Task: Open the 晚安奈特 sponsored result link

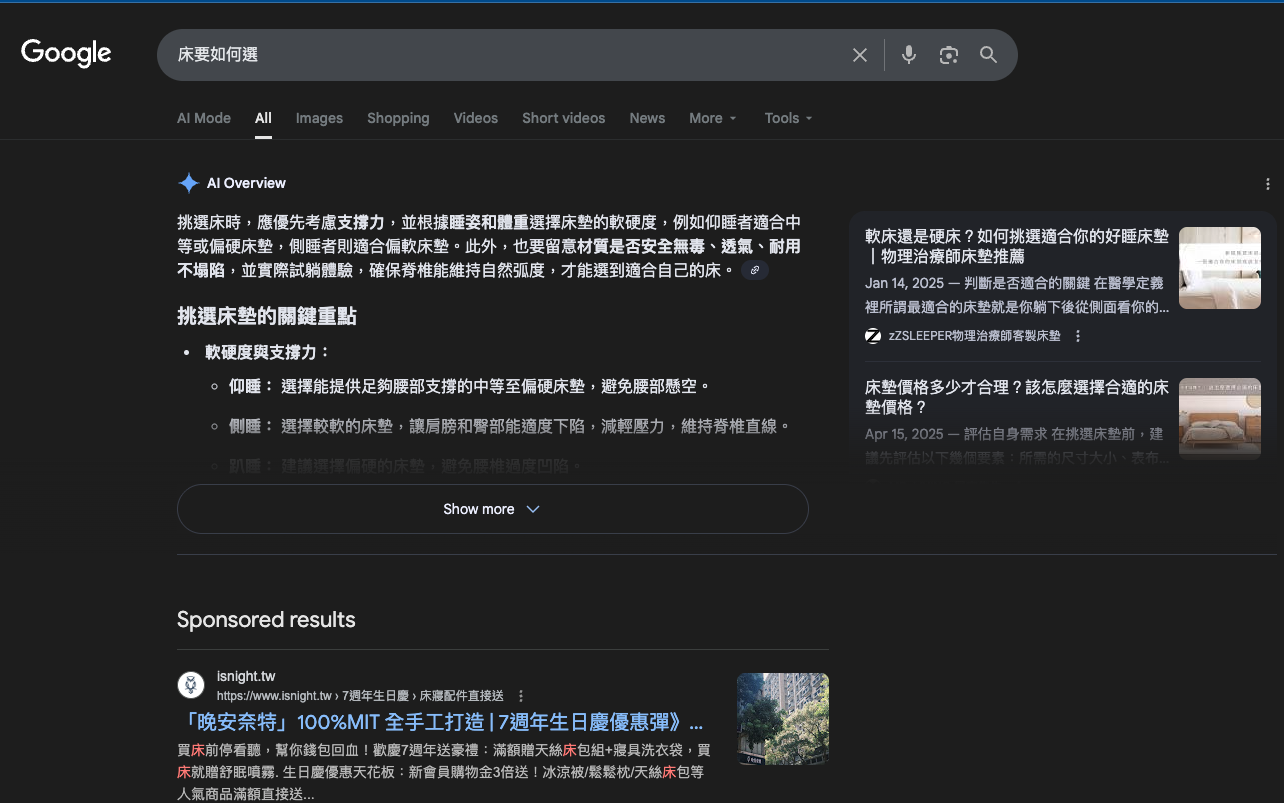Action: (440, 723)
